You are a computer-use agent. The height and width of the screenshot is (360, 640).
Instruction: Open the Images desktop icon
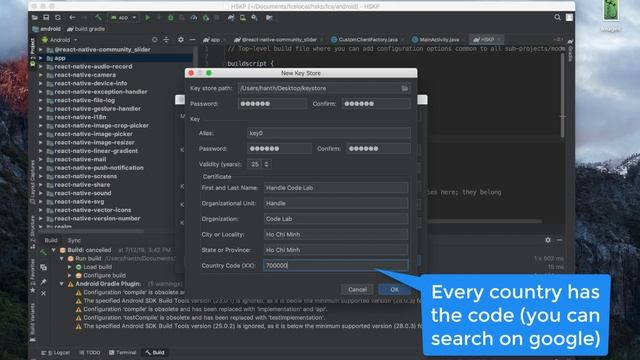(611, 16)
